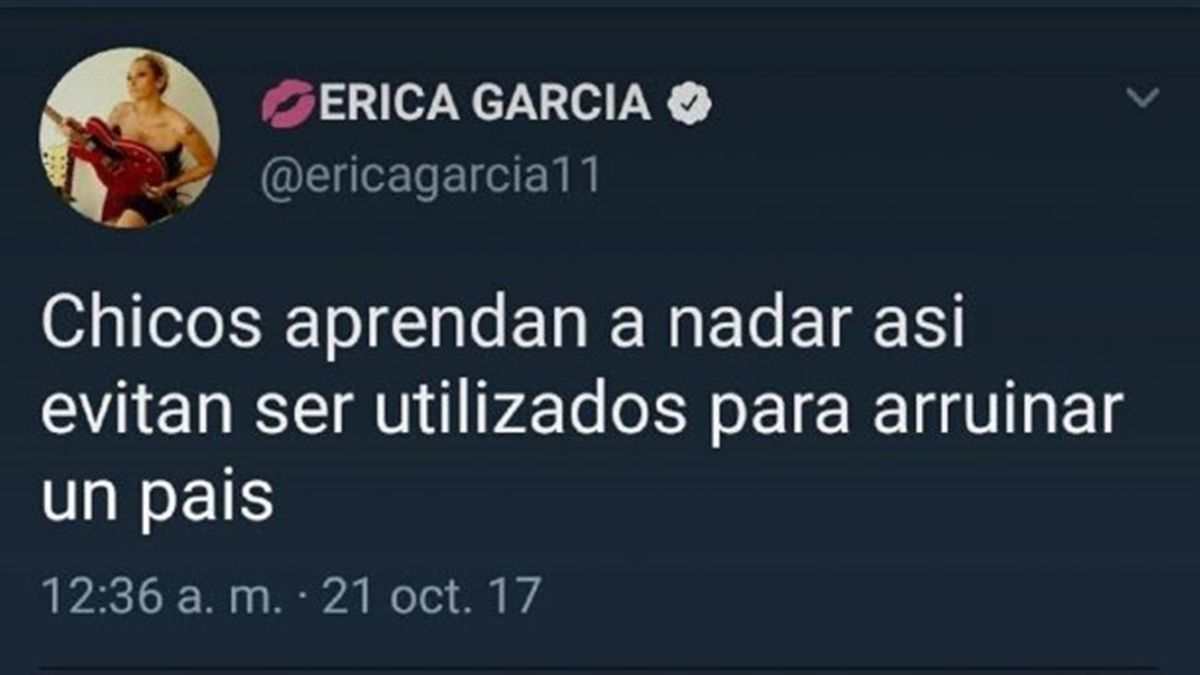The width and height of the screenshot is (1200, 675).
Task: Open Erica Garcia's profile picture
Action: tap(129, 138)
